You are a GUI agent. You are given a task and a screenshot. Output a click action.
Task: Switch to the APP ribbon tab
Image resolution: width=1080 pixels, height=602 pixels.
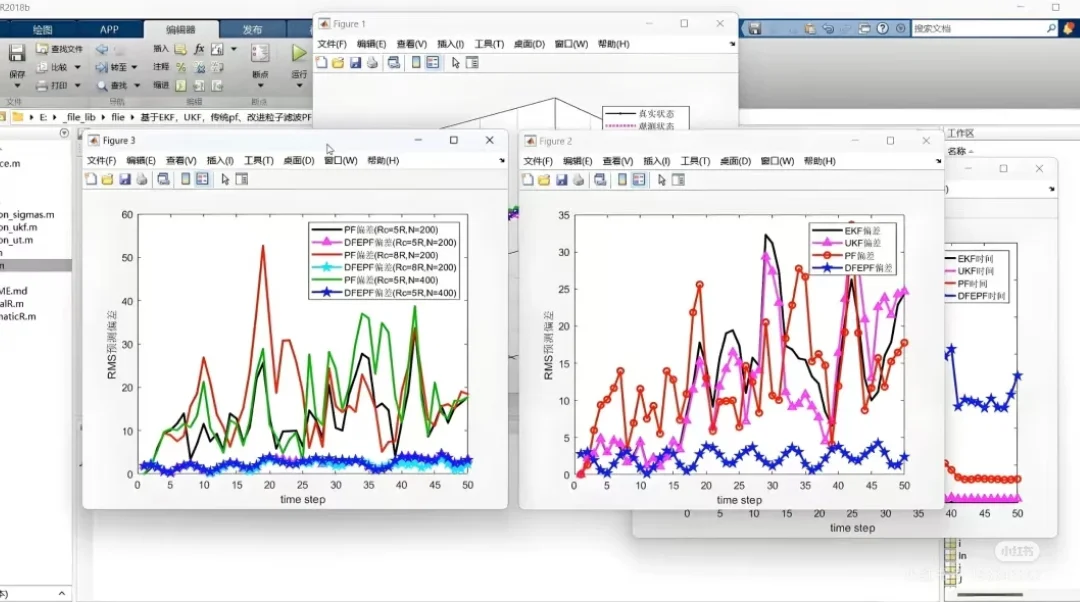(x=109, y=30)
